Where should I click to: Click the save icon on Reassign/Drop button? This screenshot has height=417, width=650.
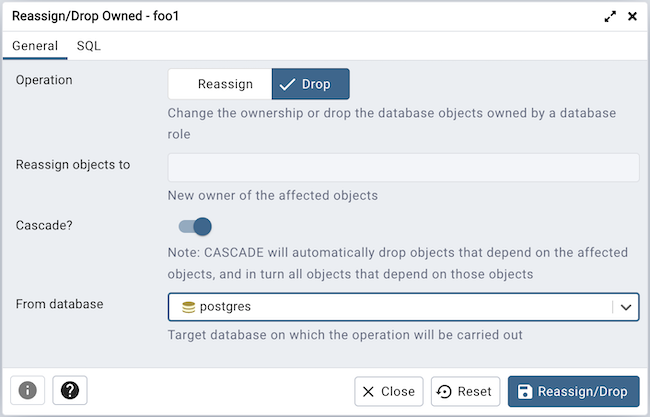525,392
